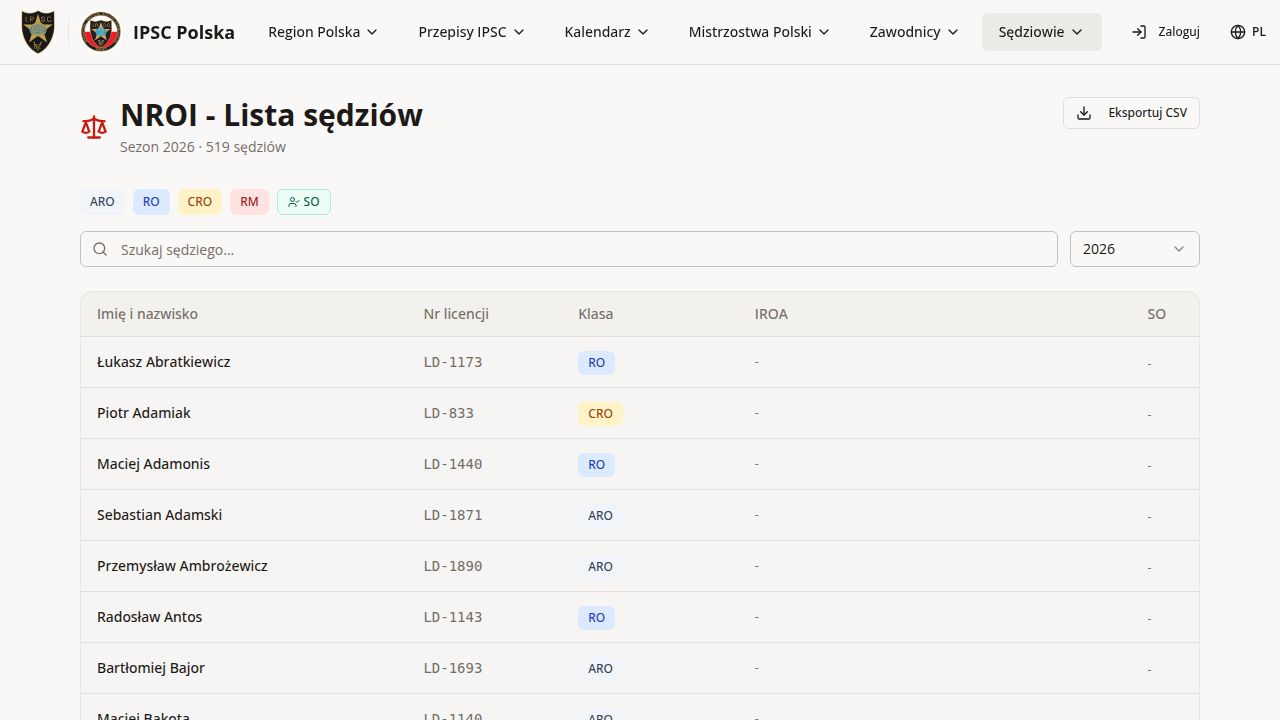Open the Mistrzostwa Polski menu
This screenshot has height=720, width=1280.
(x=760, y=32)
